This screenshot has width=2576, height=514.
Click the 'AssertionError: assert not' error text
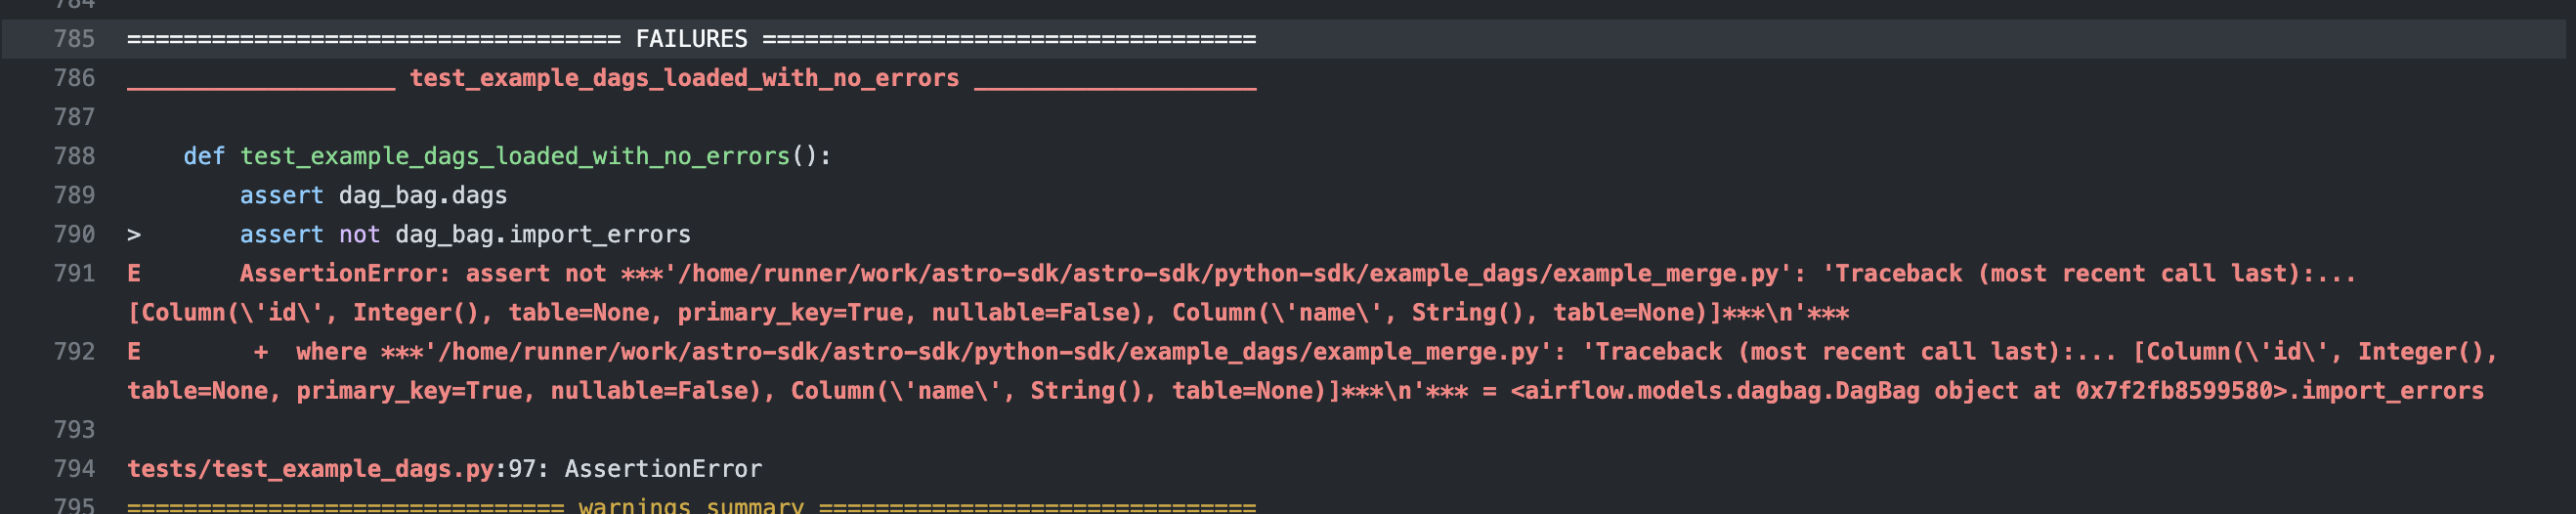422,273
